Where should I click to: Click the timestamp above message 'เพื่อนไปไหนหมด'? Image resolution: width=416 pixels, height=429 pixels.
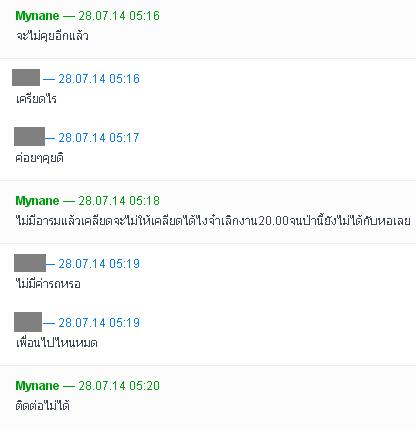99,322
